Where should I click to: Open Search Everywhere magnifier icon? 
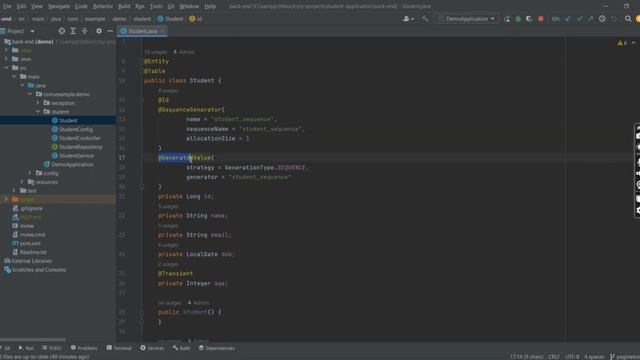click(x=628, y=19)
